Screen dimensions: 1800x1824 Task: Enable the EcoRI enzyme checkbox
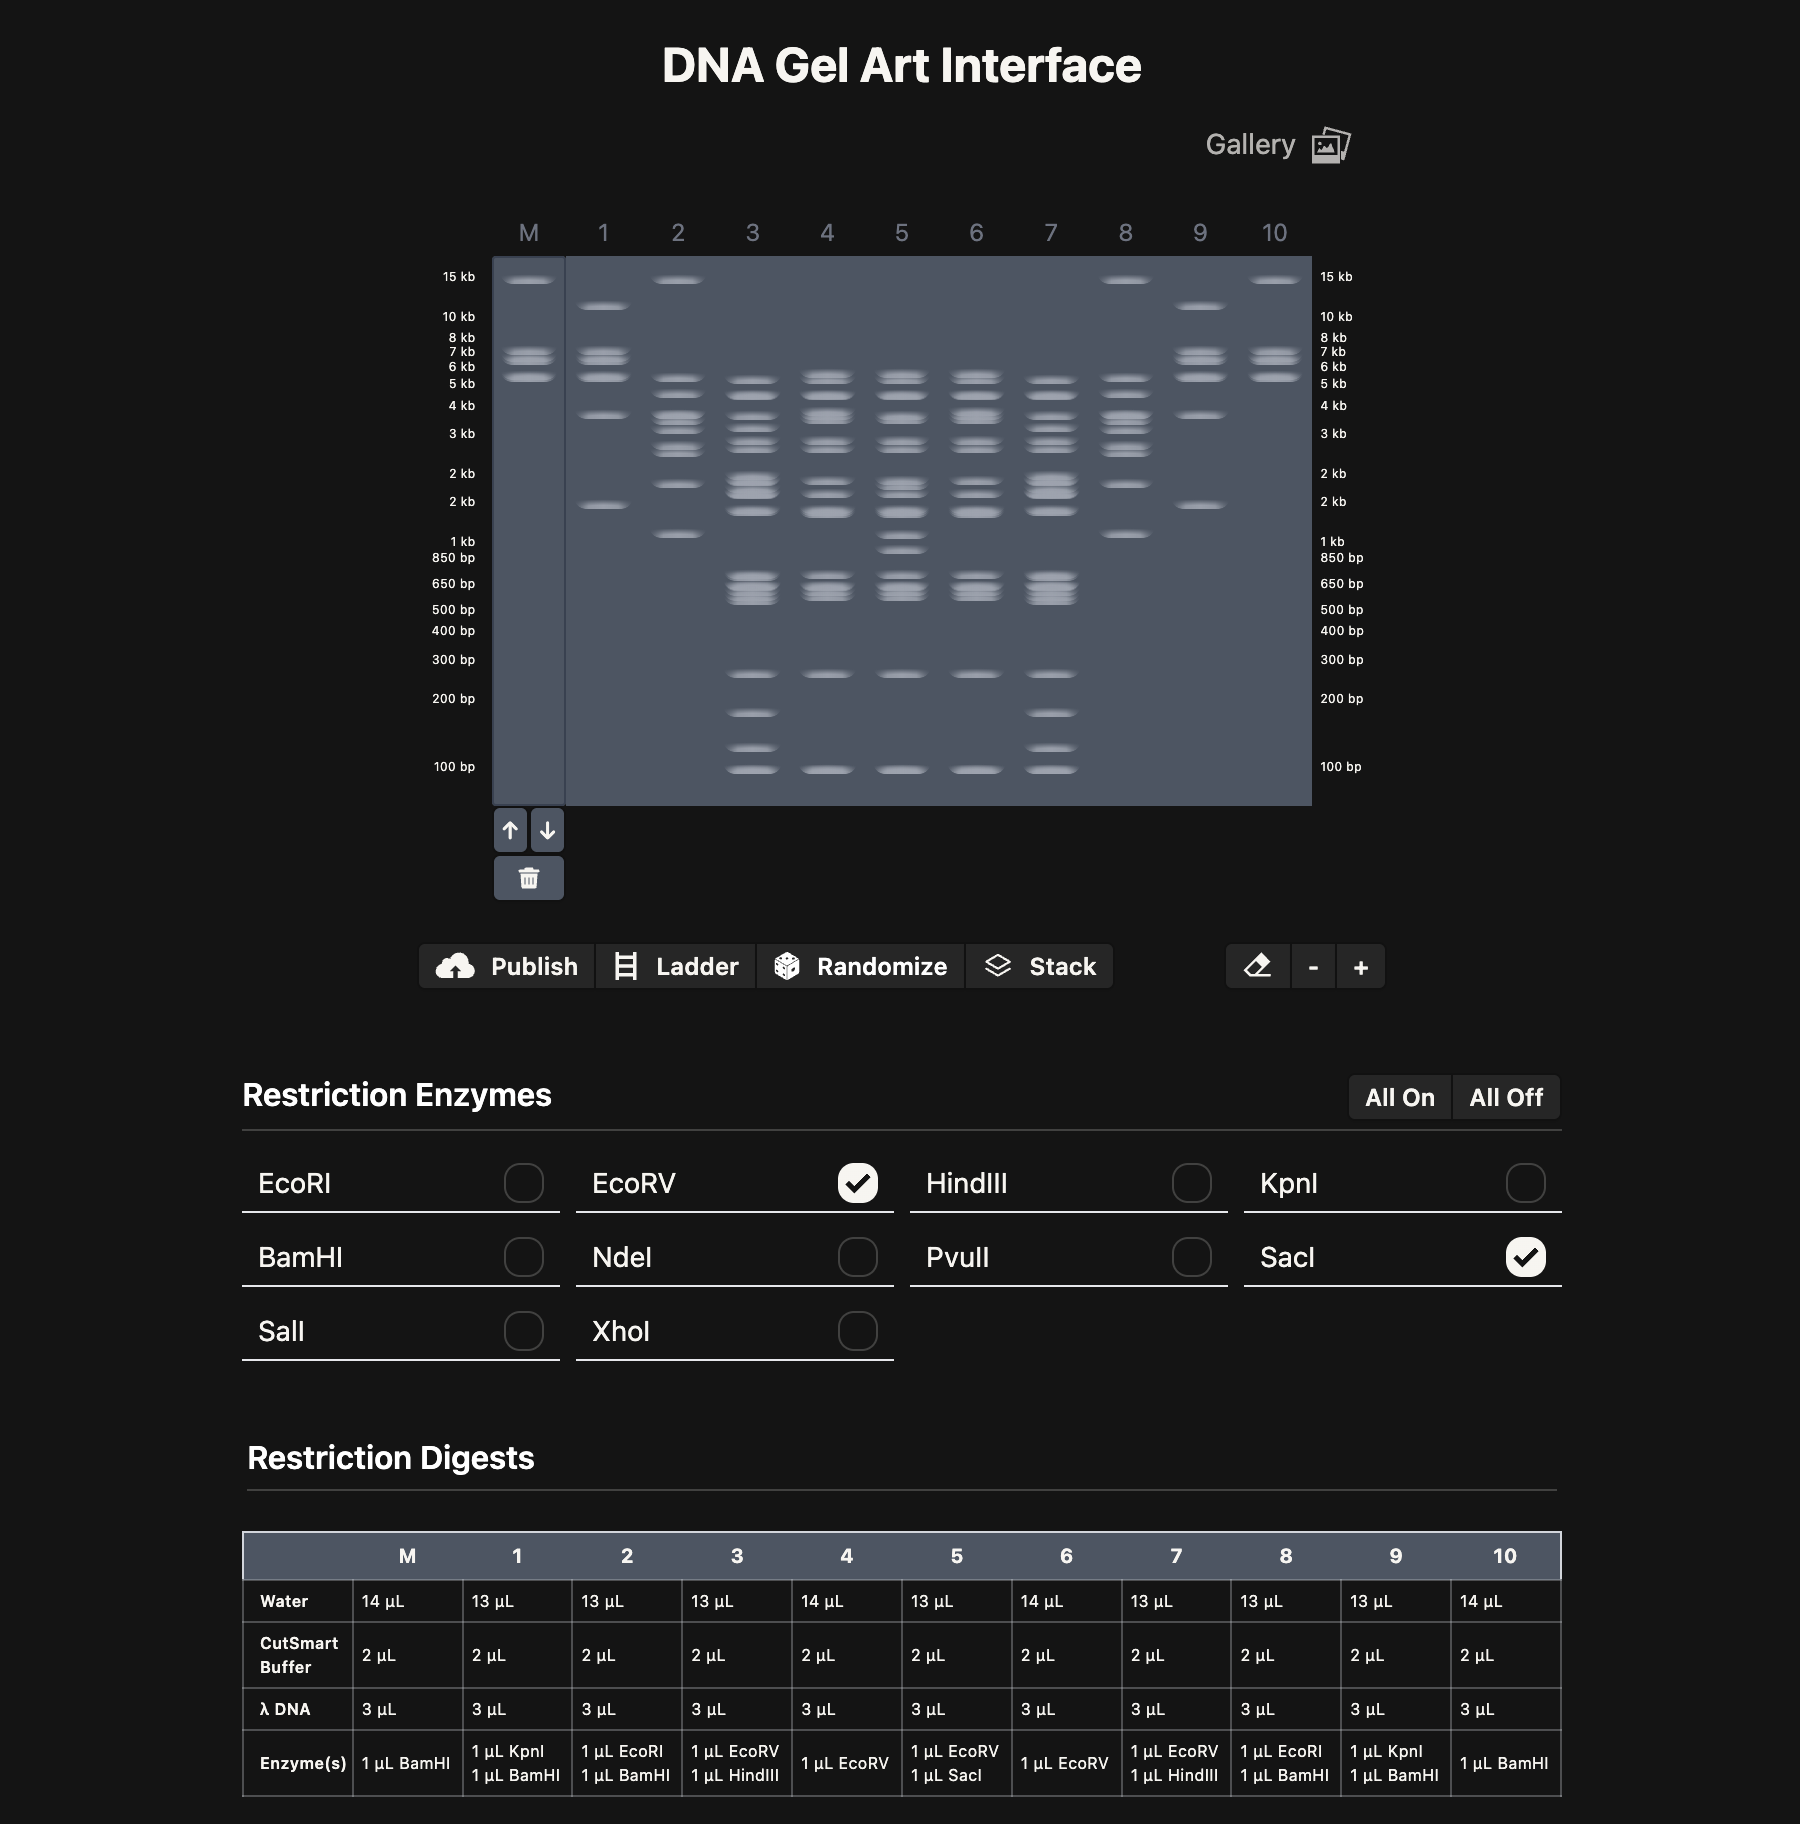tap(523, 1183)
